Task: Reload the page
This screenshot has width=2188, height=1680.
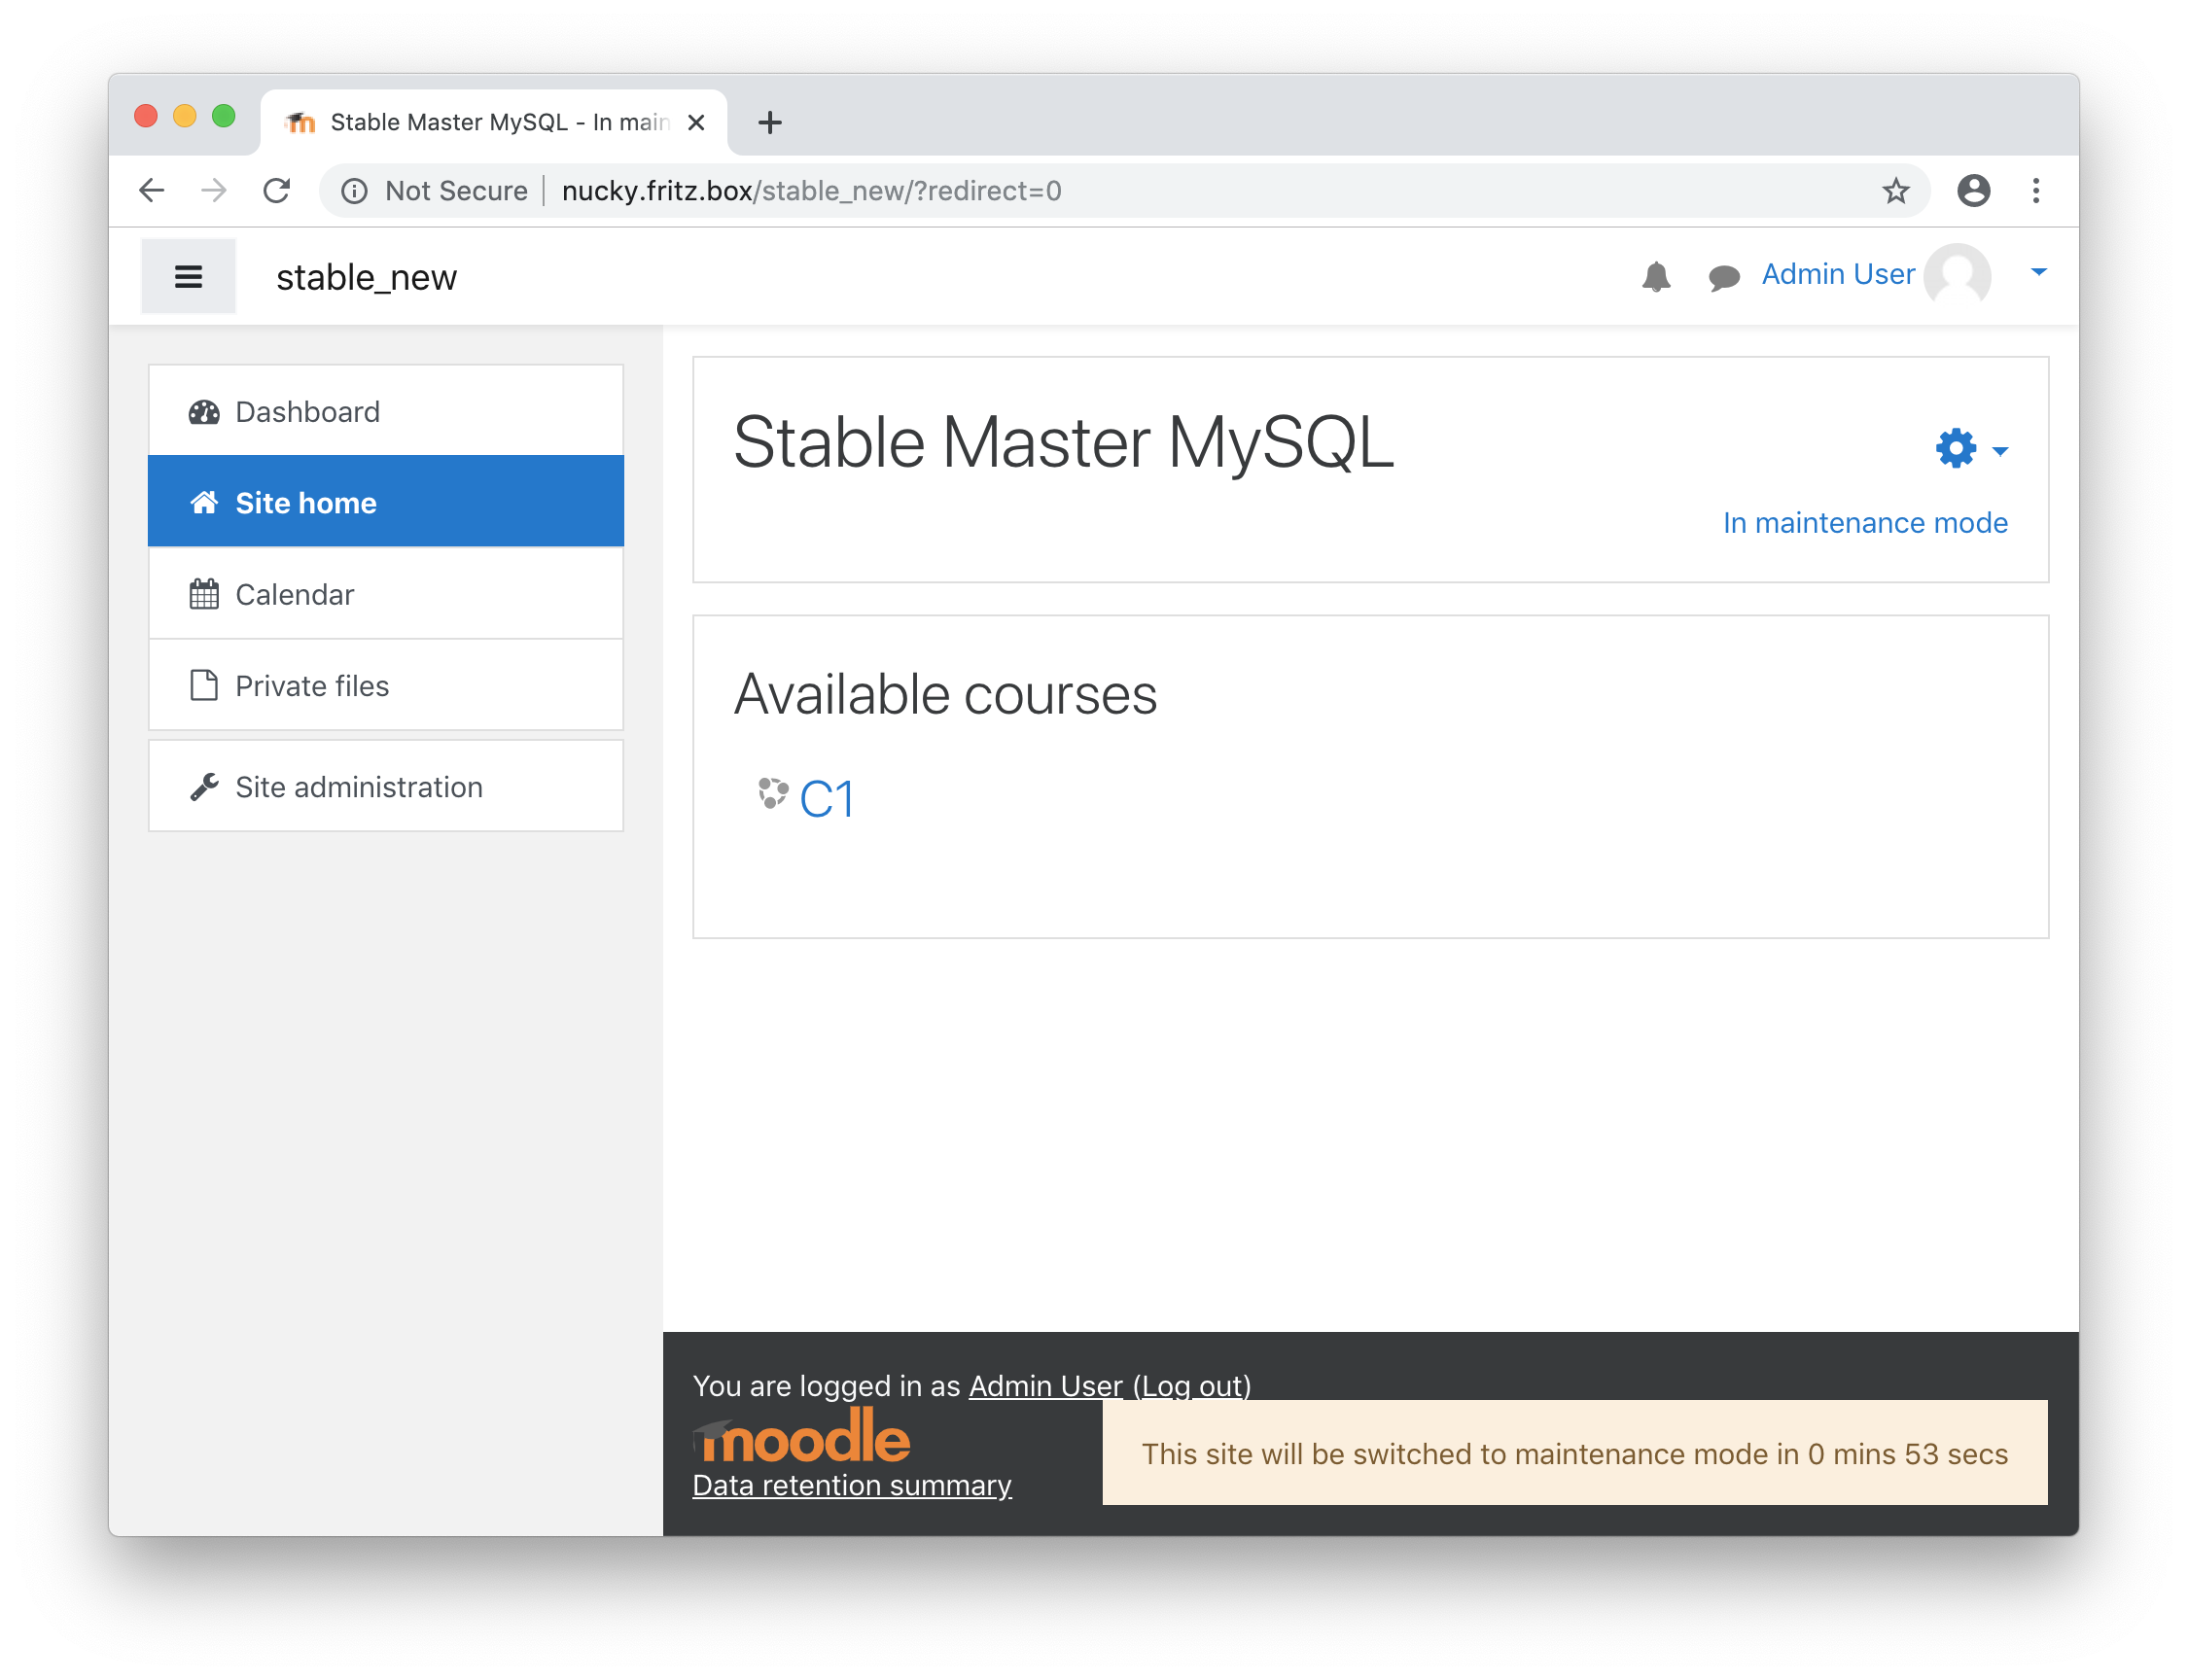Action: click(x=277, y=190)
